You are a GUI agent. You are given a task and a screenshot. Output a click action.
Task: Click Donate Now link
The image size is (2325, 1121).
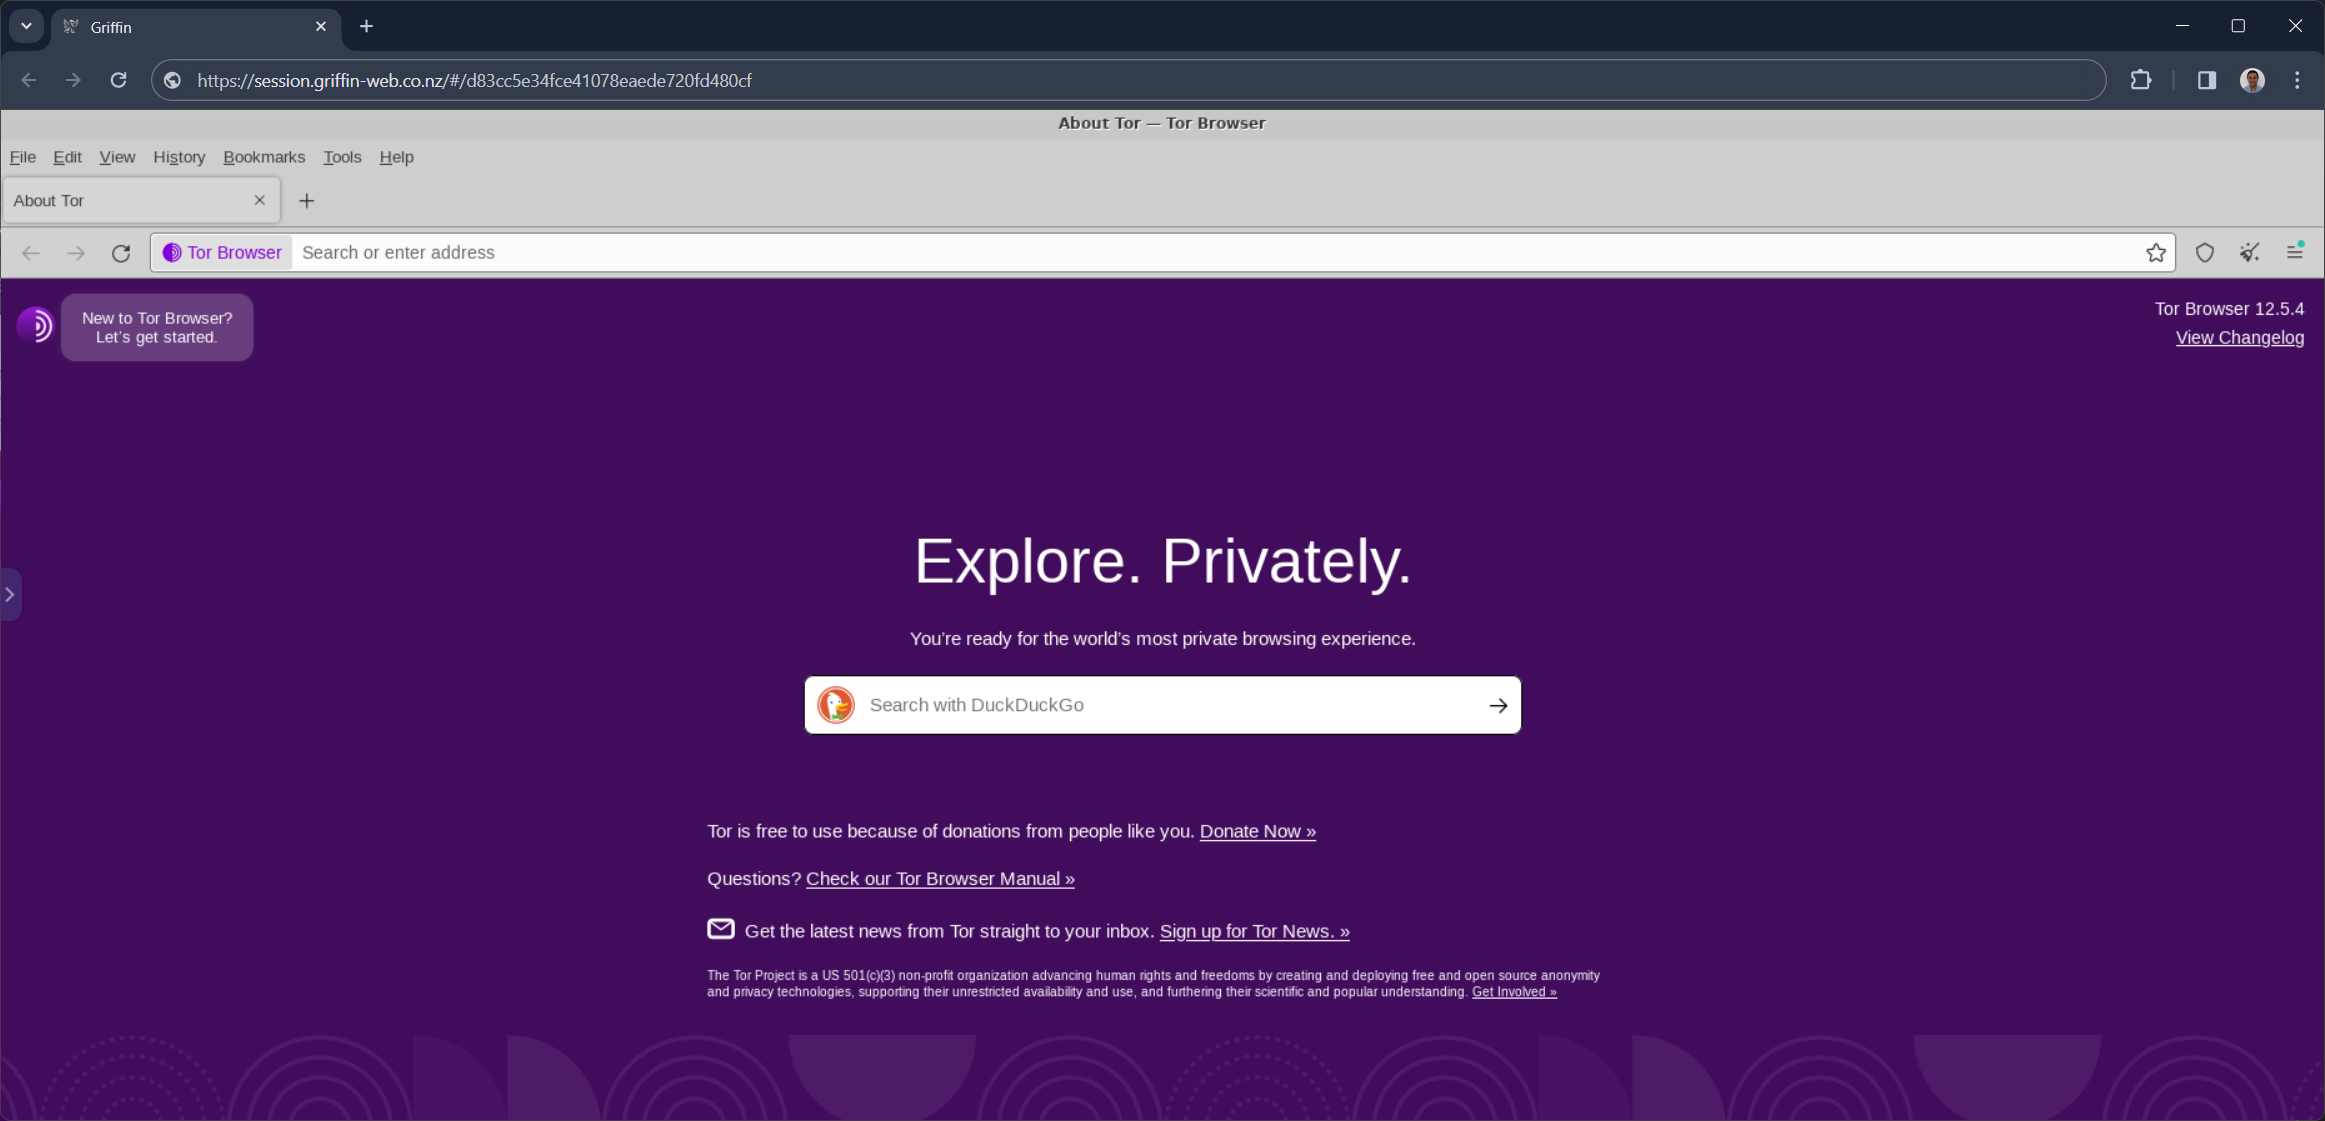coord(1257,831)
